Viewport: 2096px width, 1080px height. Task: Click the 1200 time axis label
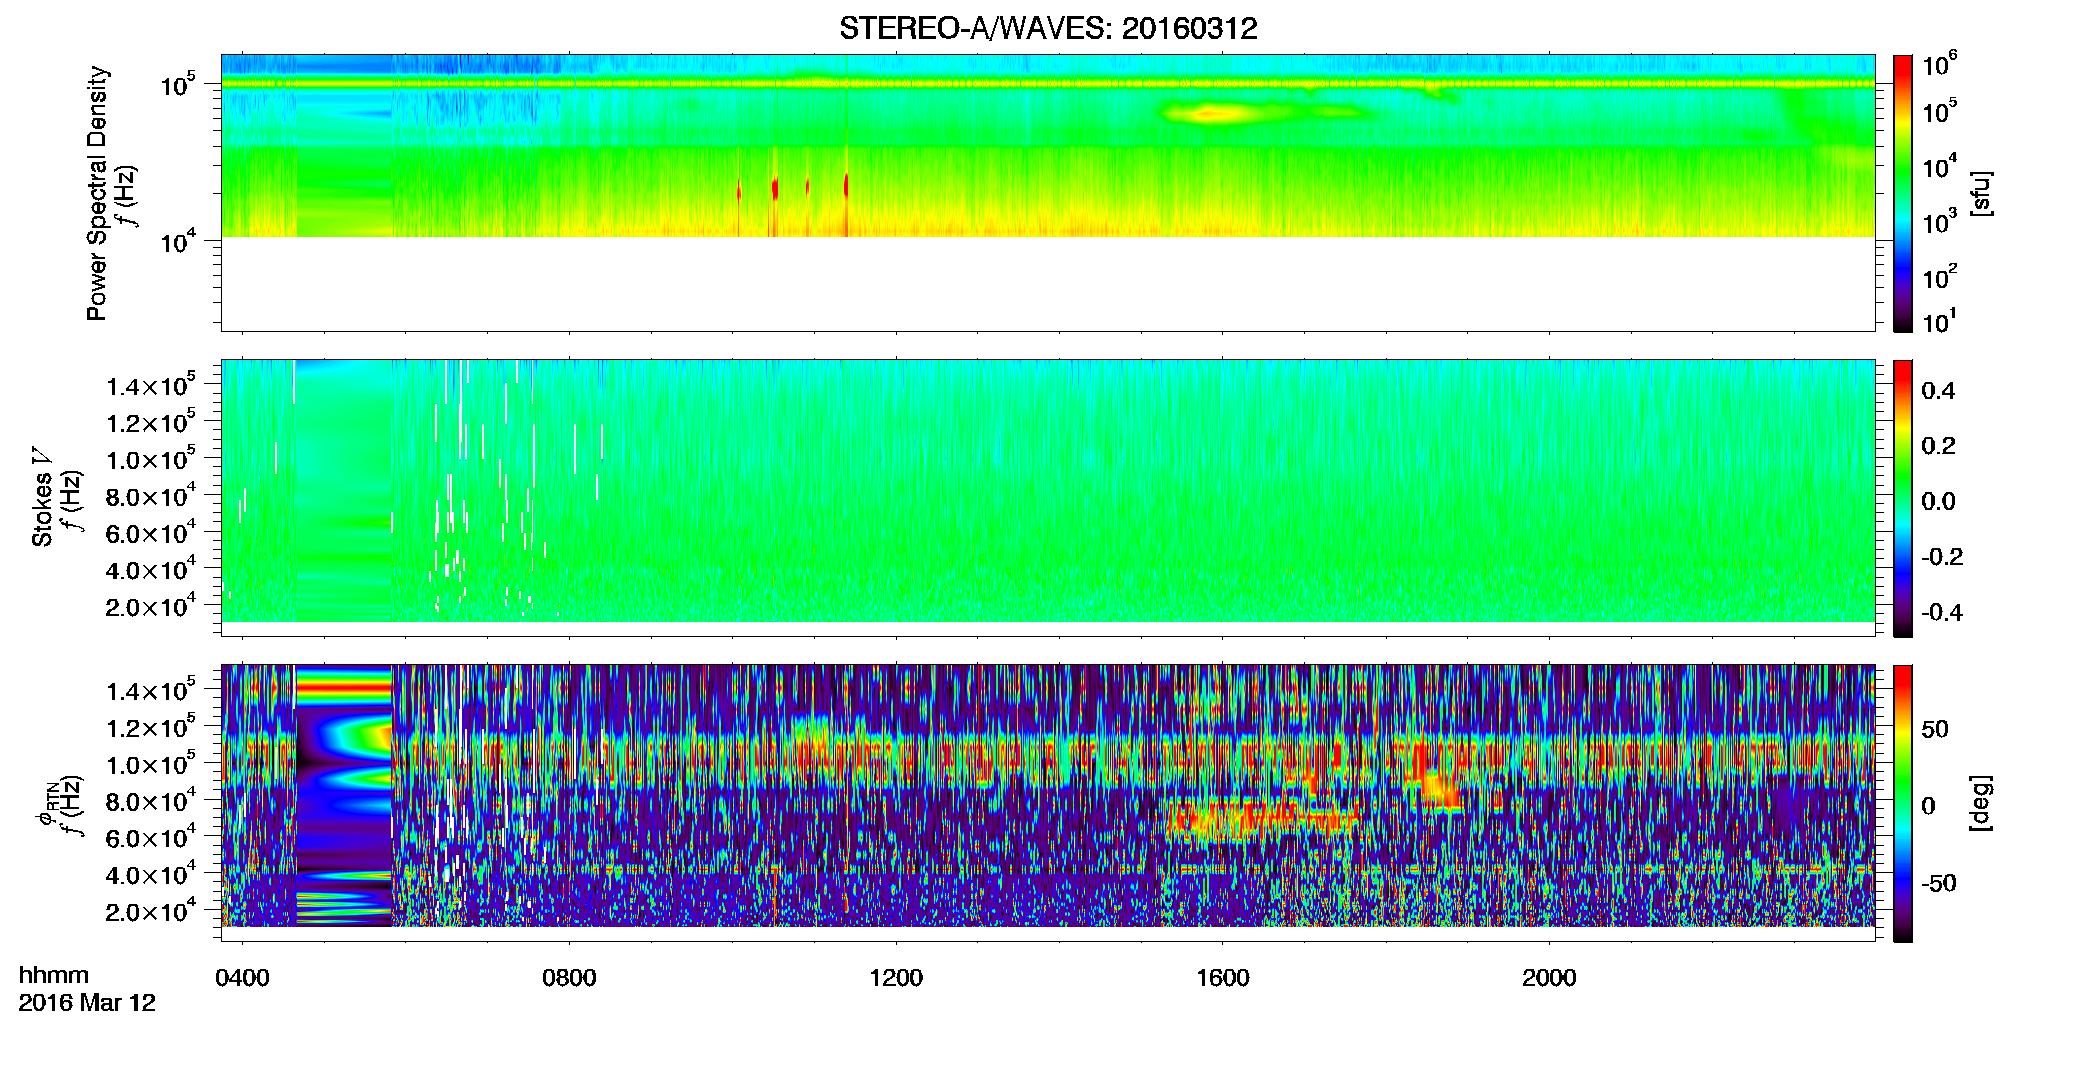tap(896, 978)
